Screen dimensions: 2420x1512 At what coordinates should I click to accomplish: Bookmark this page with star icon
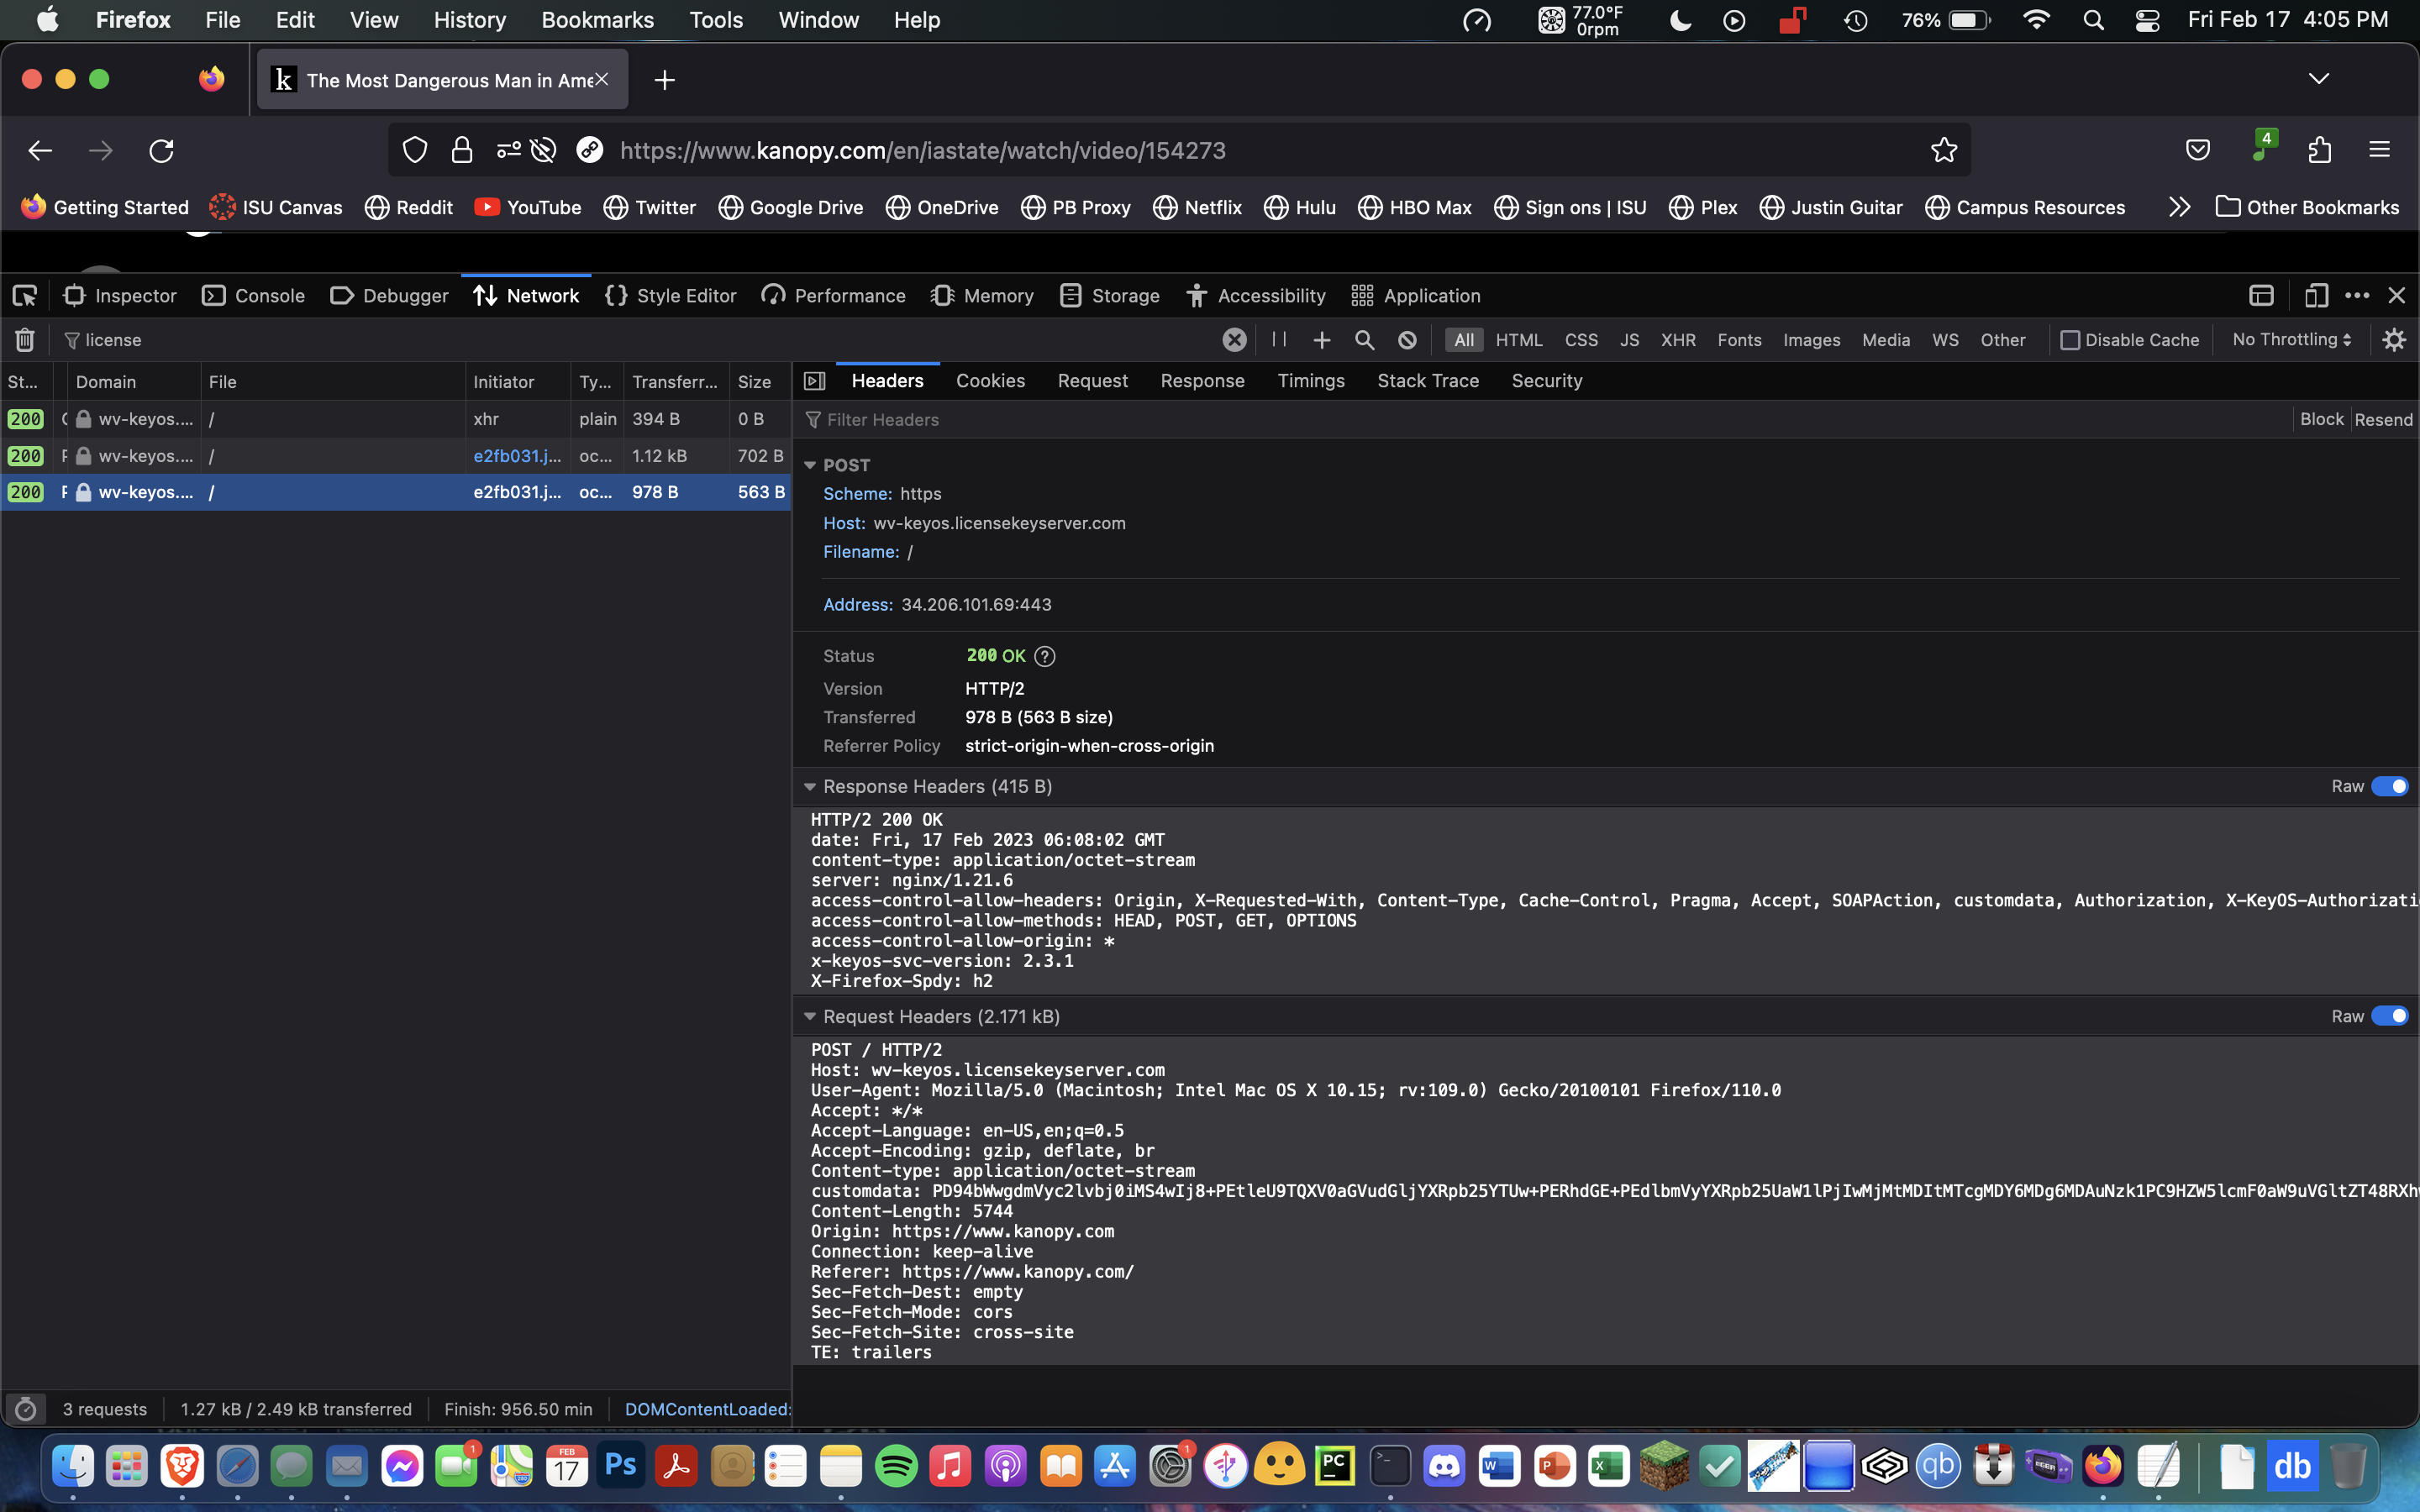1943,150
